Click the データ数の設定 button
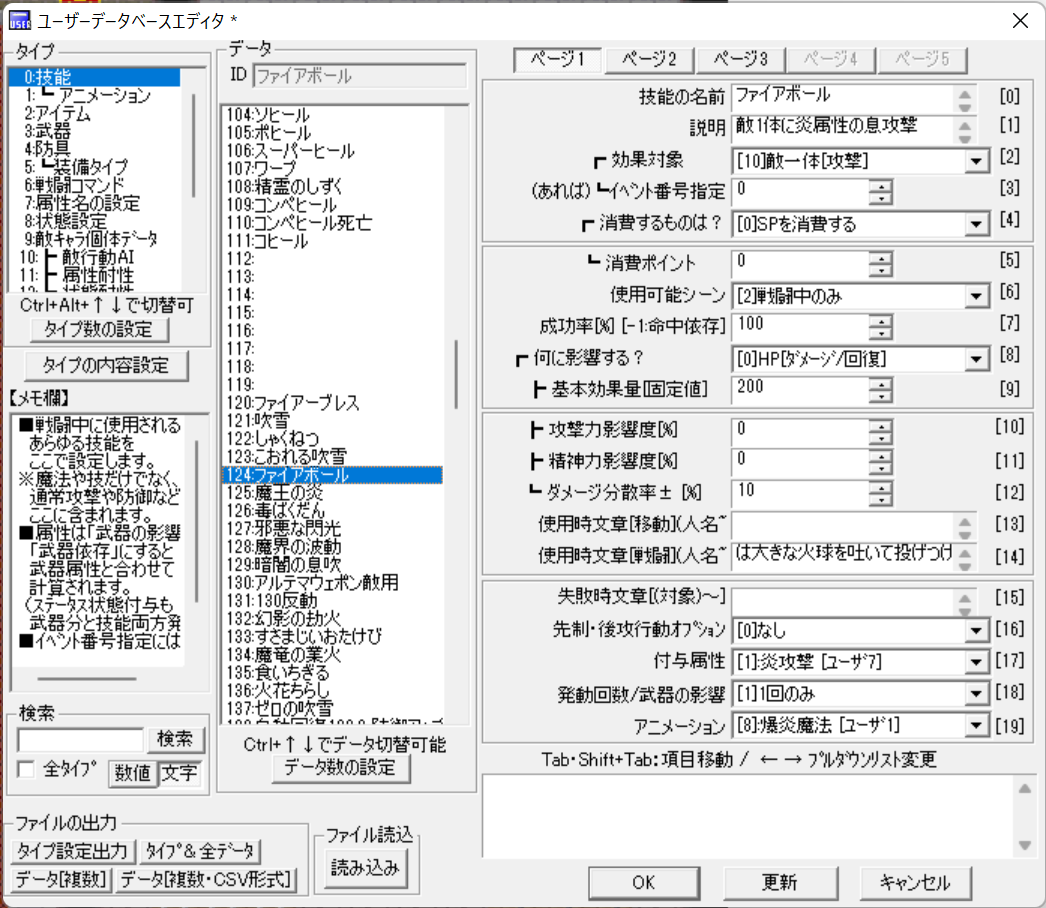Viewport: 1046px width, 908px height. (341, 768)
